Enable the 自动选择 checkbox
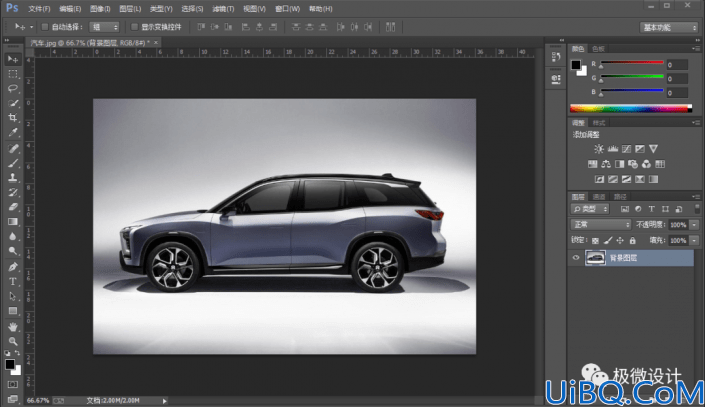 point(45,27)
